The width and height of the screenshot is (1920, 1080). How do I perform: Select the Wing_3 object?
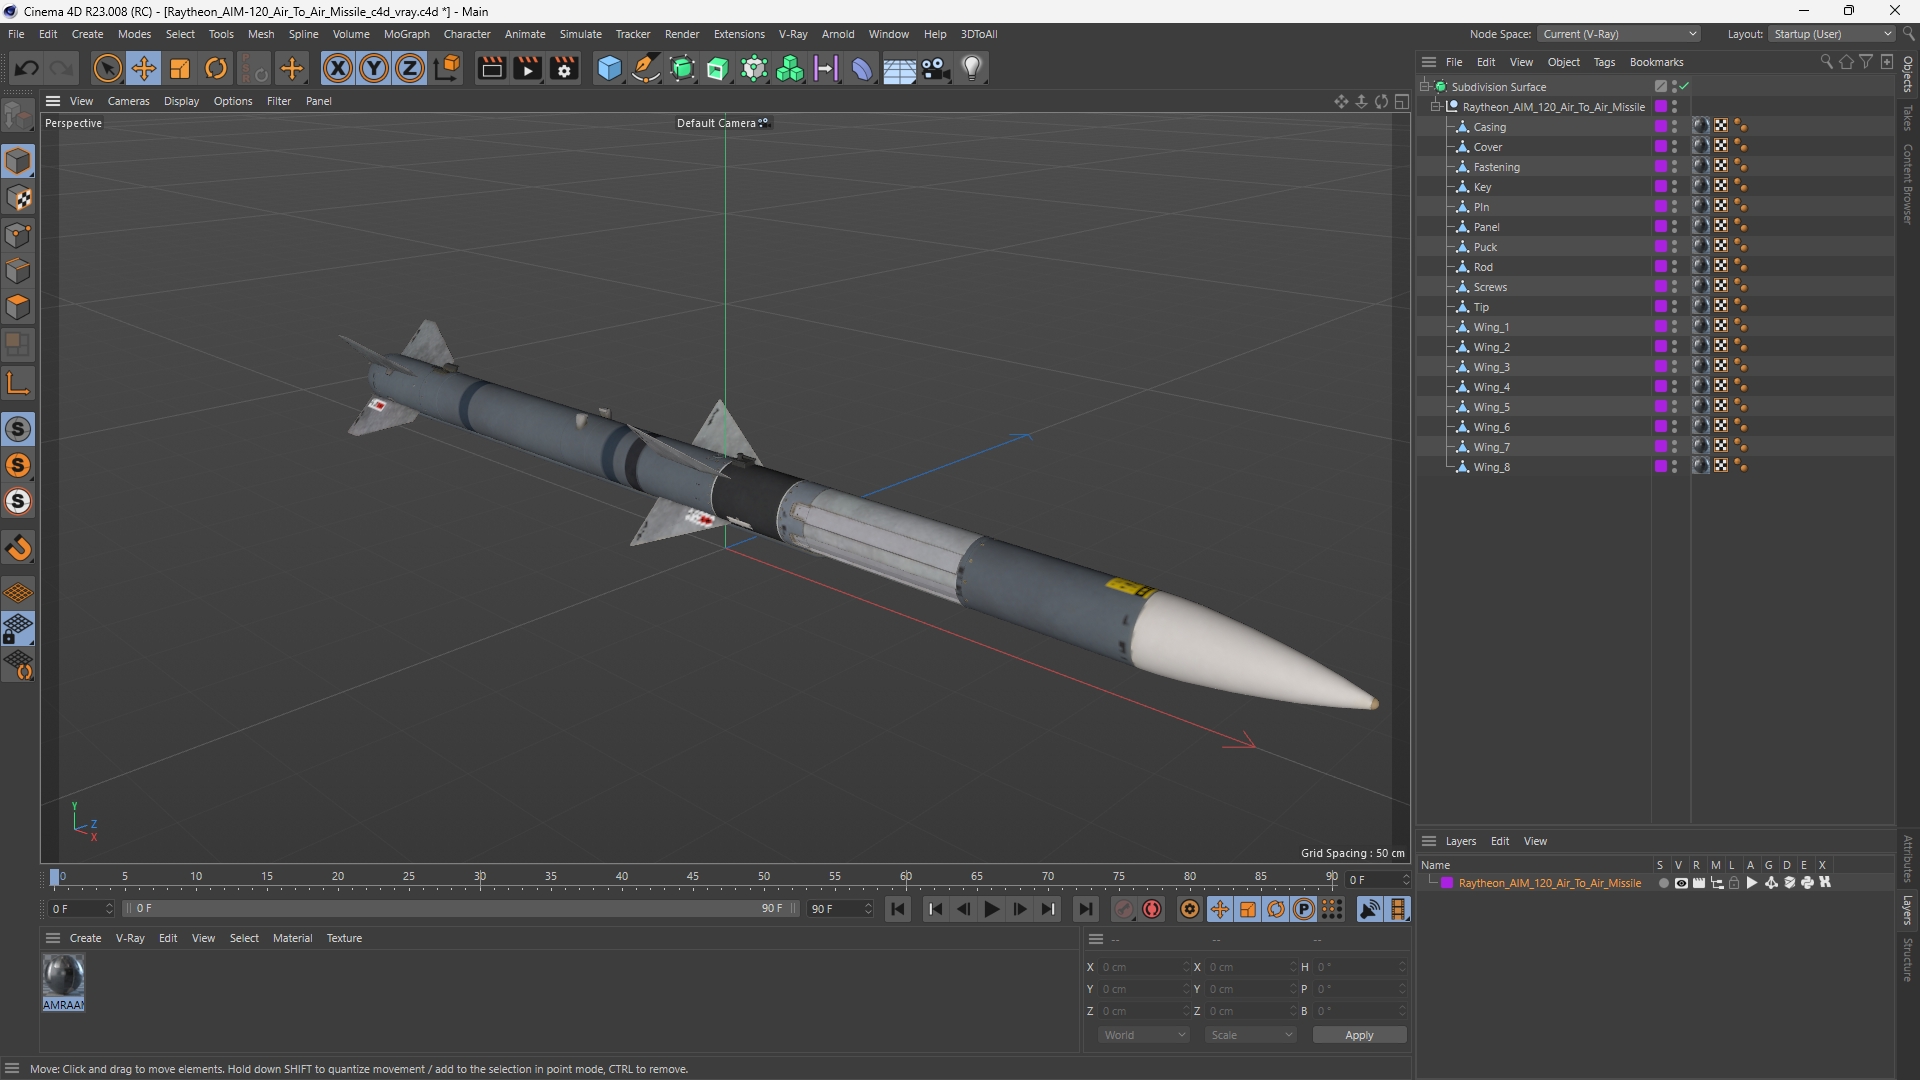[1491, 367]
